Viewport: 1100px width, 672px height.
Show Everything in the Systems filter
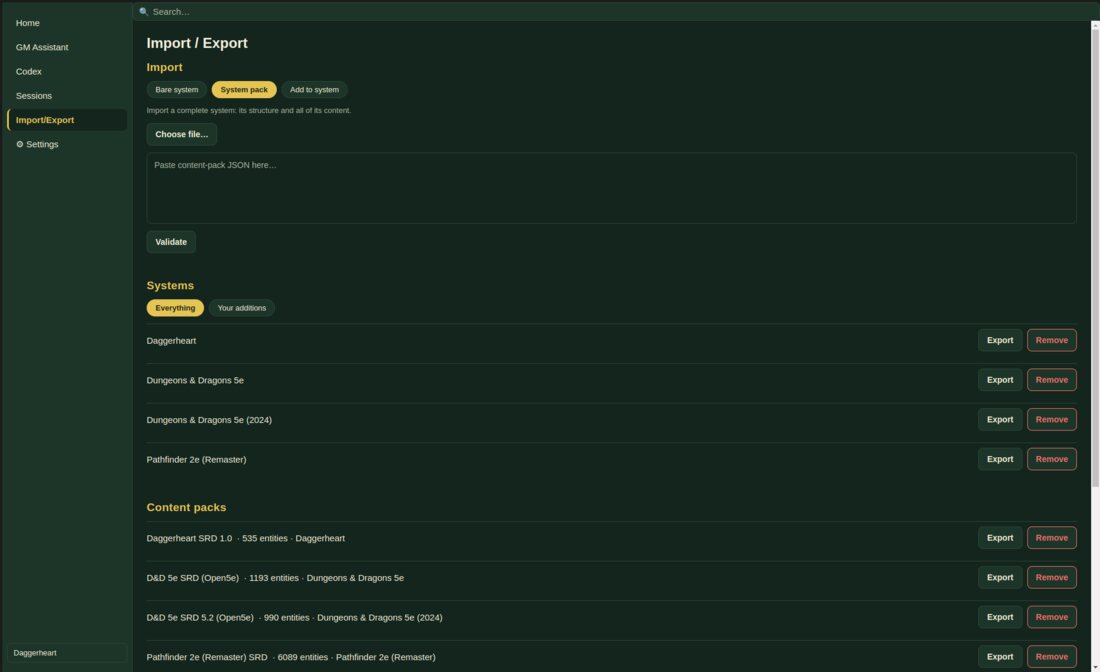pos(175,308)
